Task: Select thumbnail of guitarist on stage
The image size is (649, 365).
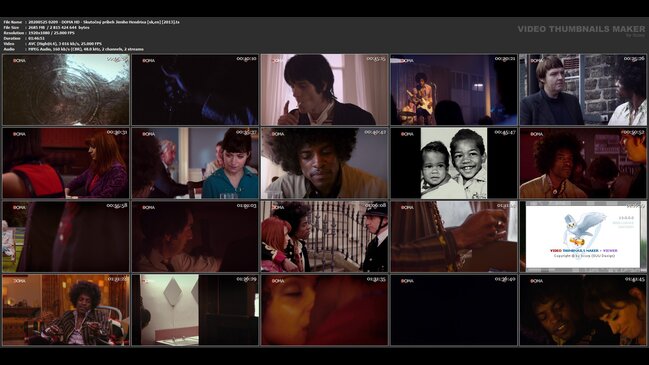Action: [x=454, y=89]
